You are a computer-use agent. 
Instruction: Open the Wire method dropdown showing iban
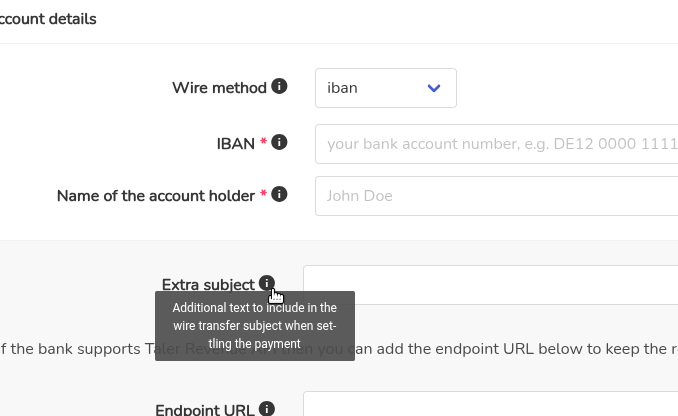coord(386,88)
